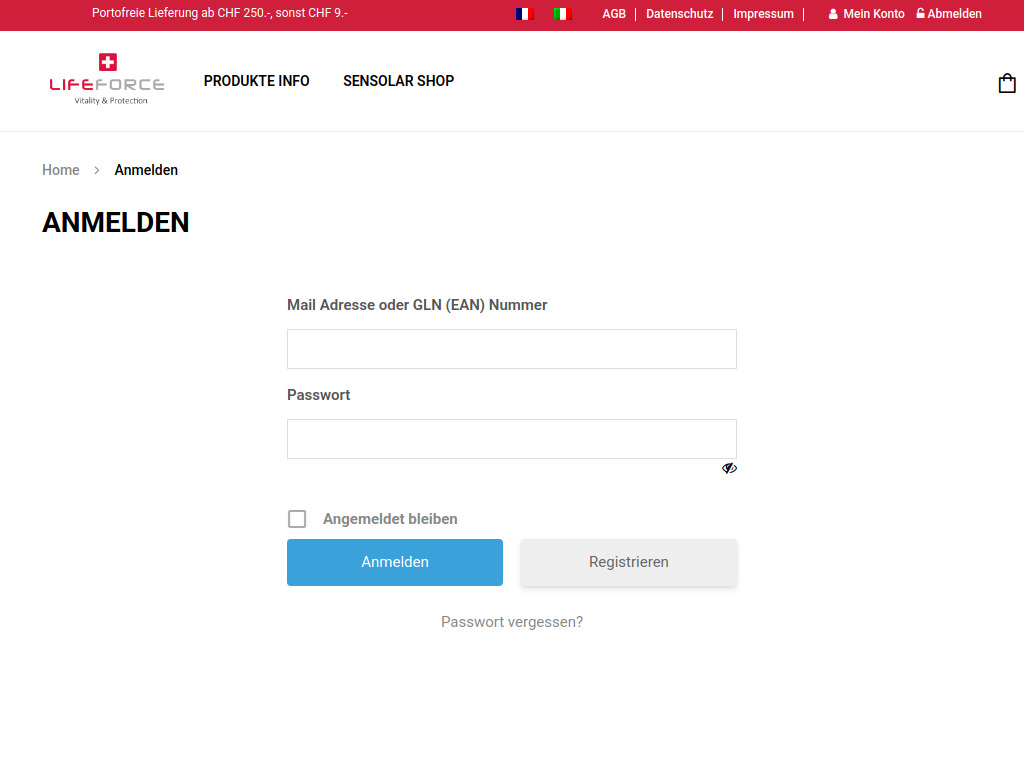This screenshot has height=768, width=1024.
Task: Open the LifeForce logo on the homepage
Action: [x=106, y=79]
